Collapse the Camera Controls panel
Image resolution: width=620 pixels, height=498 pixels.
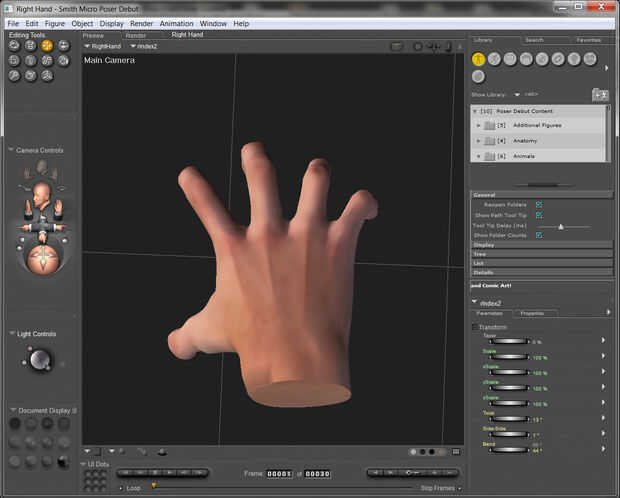click(11, 150)
